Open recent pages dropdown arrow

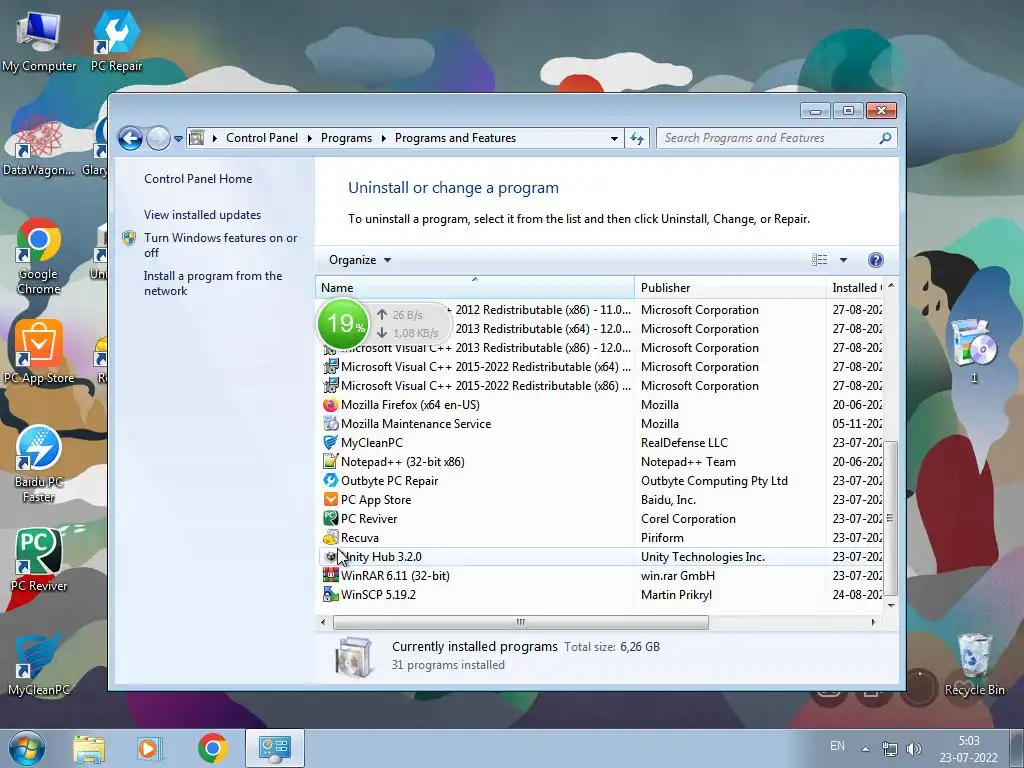click(x=178, y=138)
